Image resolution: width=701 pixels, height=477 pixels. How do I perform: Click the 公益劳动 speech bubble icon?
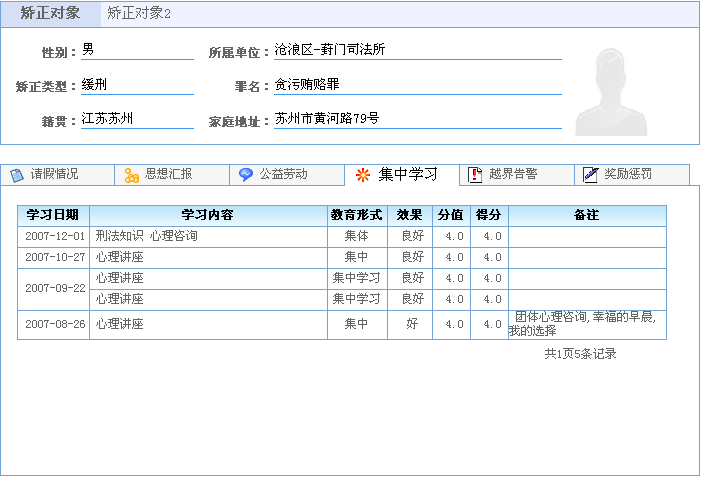[246, 175]
